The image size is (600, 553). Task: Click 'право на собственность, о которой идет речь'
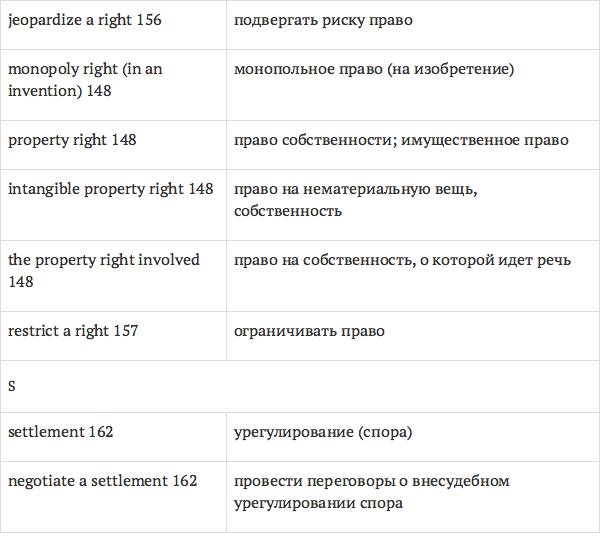point(402,260)
